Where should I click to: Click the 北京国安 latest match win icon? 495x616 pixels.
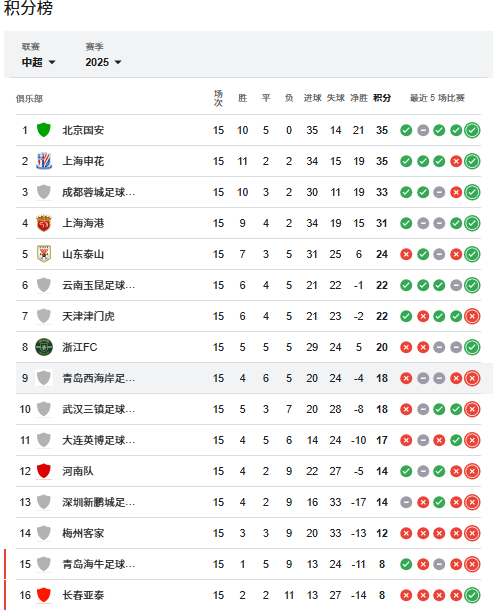[x=472, y=130]
